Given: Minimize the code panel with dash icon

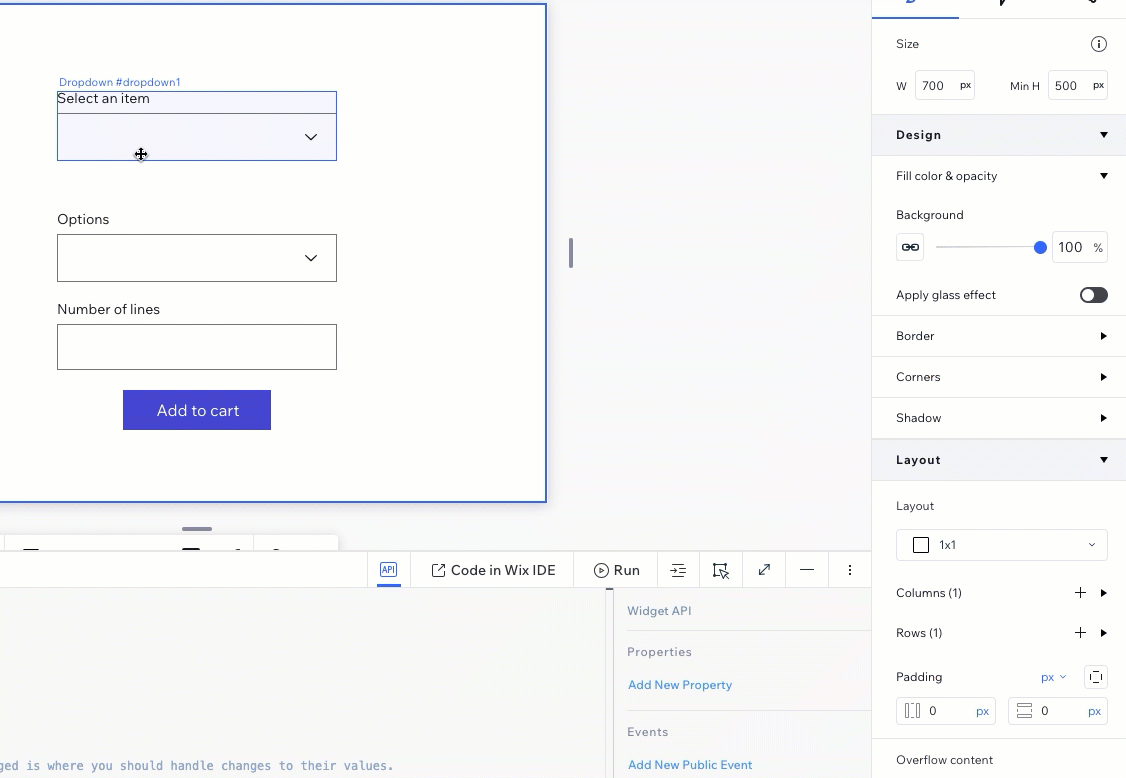Looking at the screenshot, I should coord(806,570).
